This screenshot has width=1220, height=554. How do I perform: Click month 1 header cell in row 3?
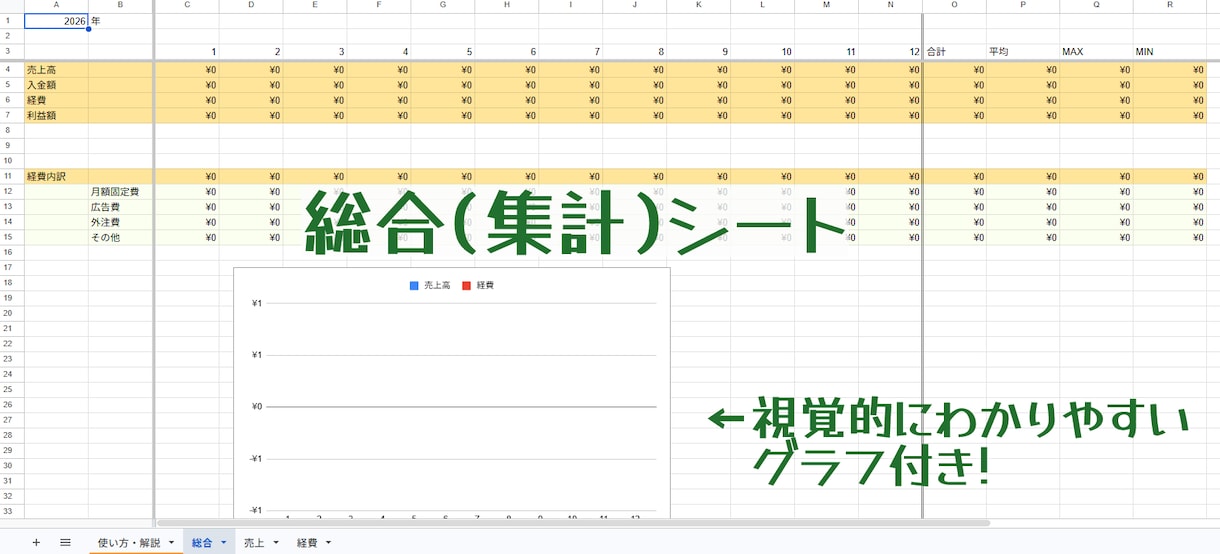click(187, 51)
